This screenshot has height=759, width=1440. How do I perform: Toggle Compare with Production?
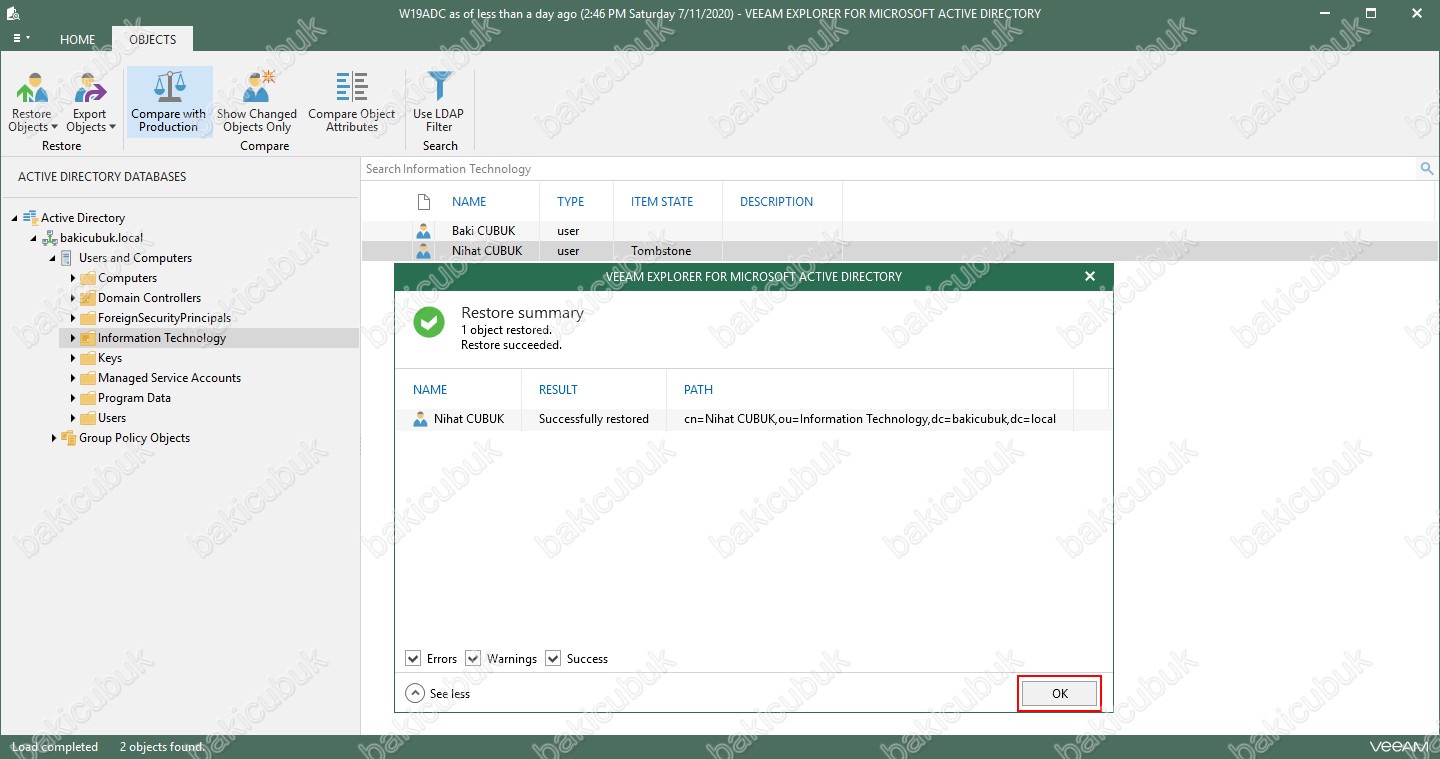click(x=169, y=102)
